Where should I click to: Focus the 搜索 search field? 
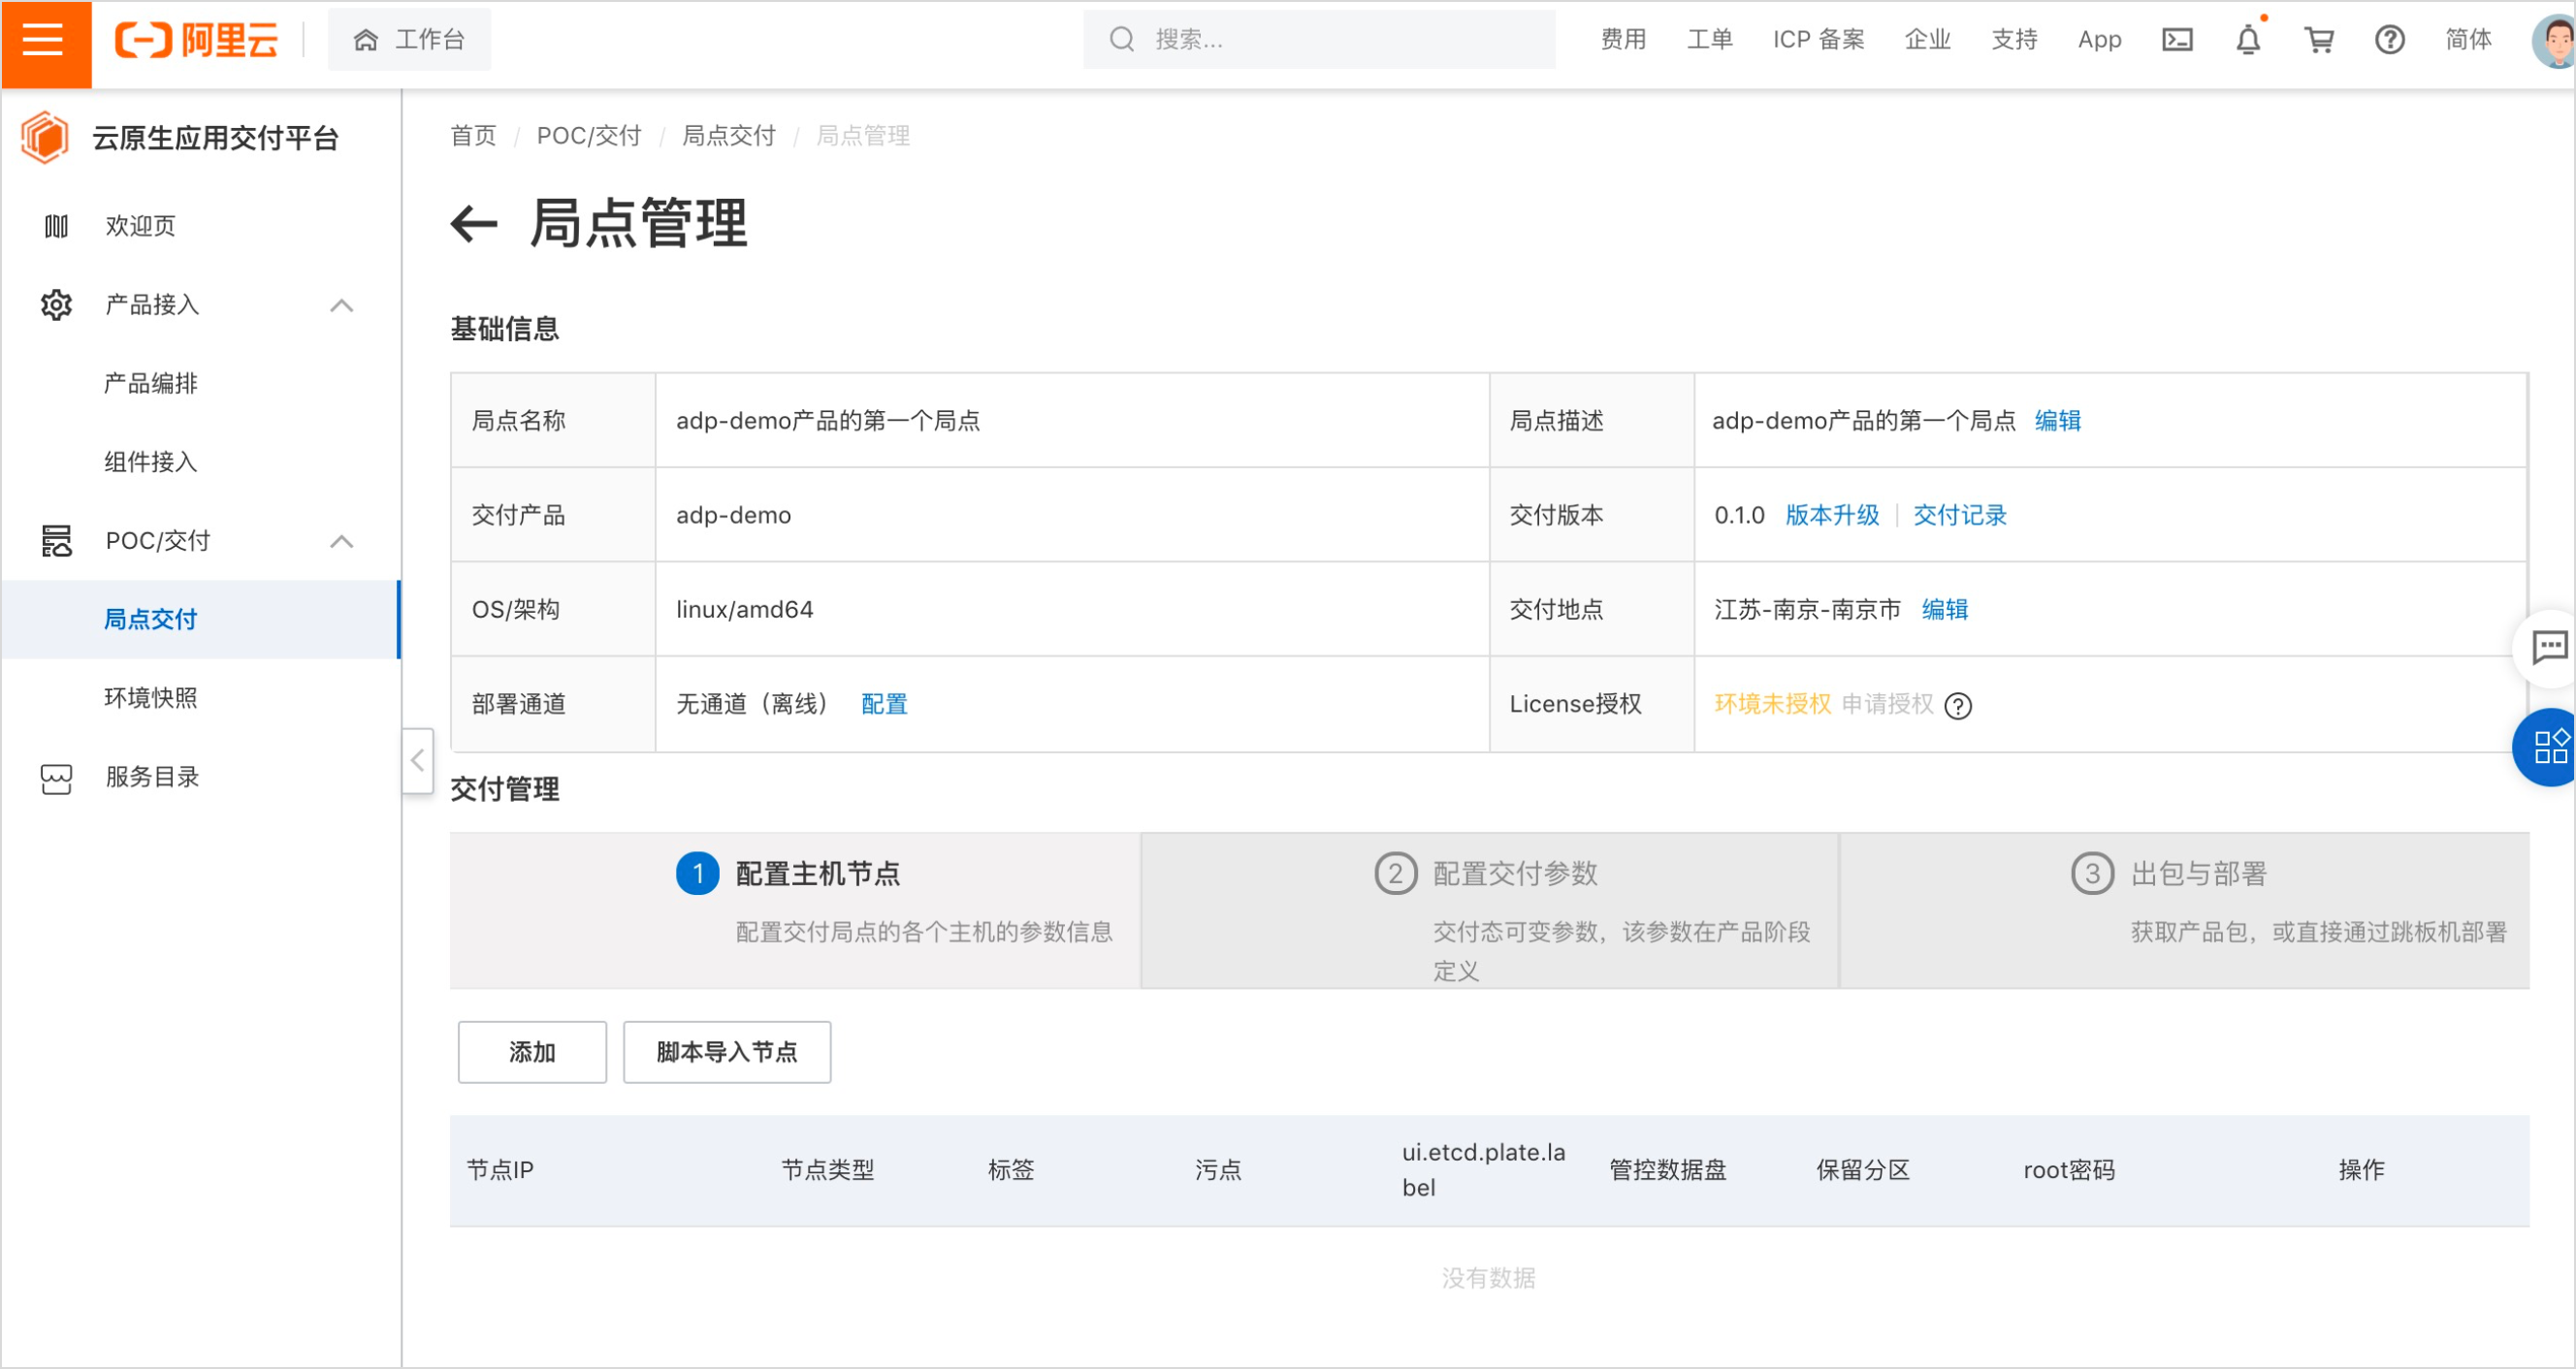click(x=1318, y=40)
